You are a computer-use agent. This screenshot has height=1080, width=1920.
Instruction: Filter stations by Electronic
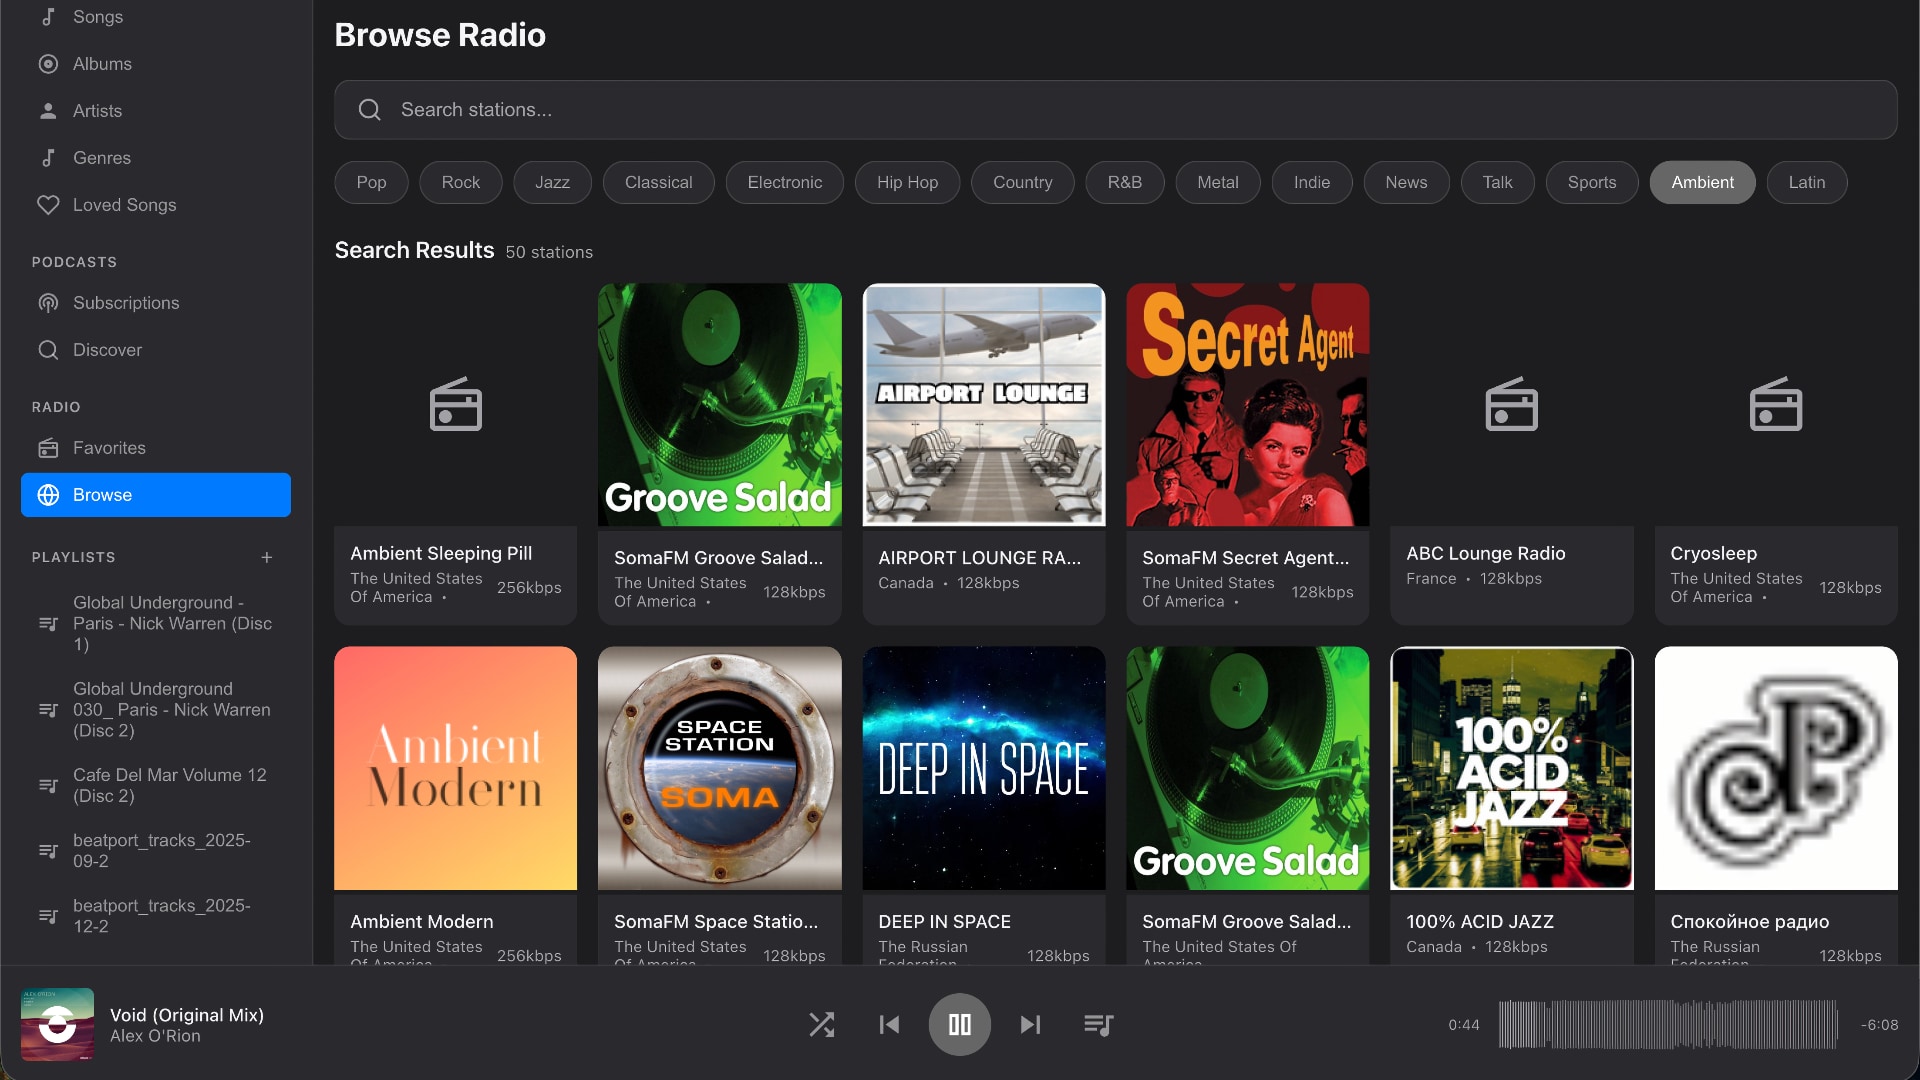[x=785, y=182]
